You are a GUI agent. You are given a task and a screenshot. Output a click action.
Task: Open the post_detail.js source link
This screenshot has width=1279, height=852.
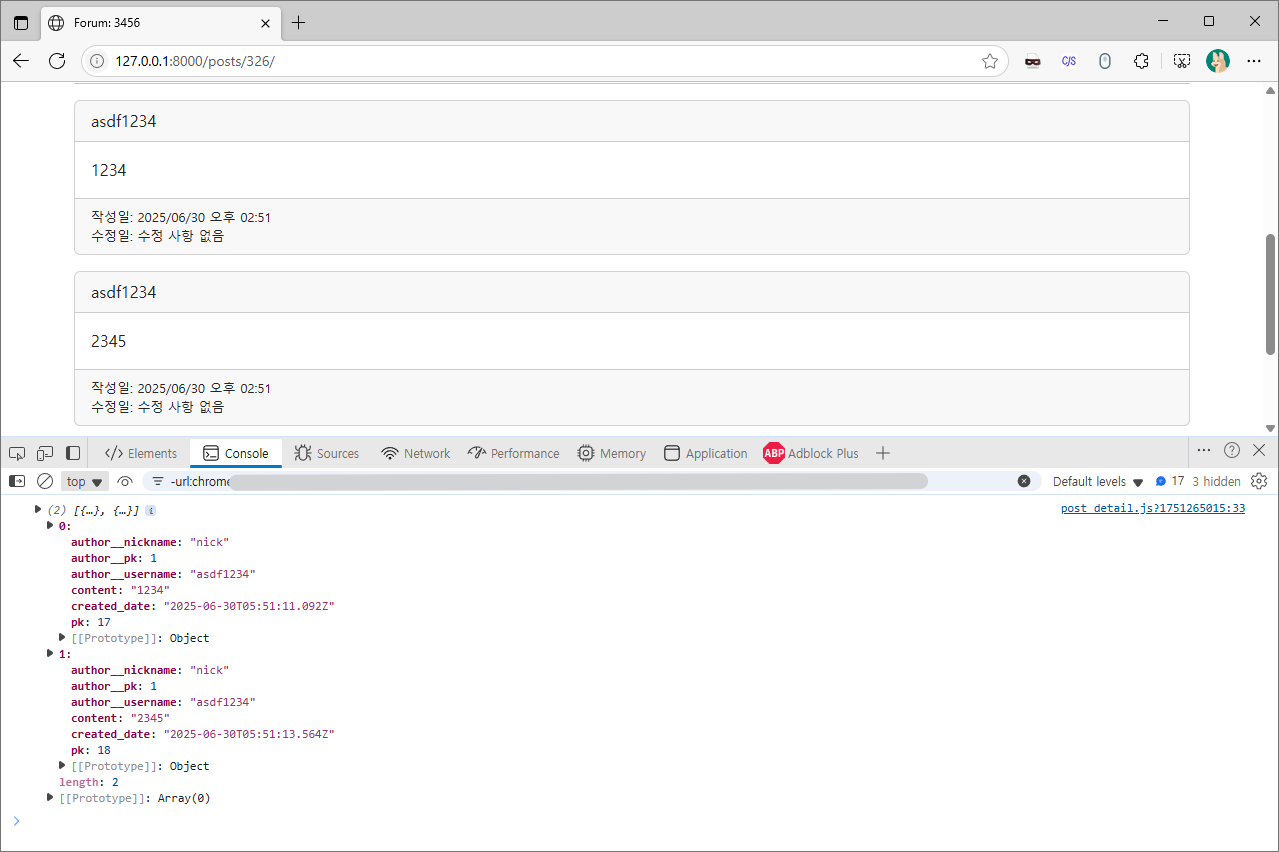pos(1153,508)
